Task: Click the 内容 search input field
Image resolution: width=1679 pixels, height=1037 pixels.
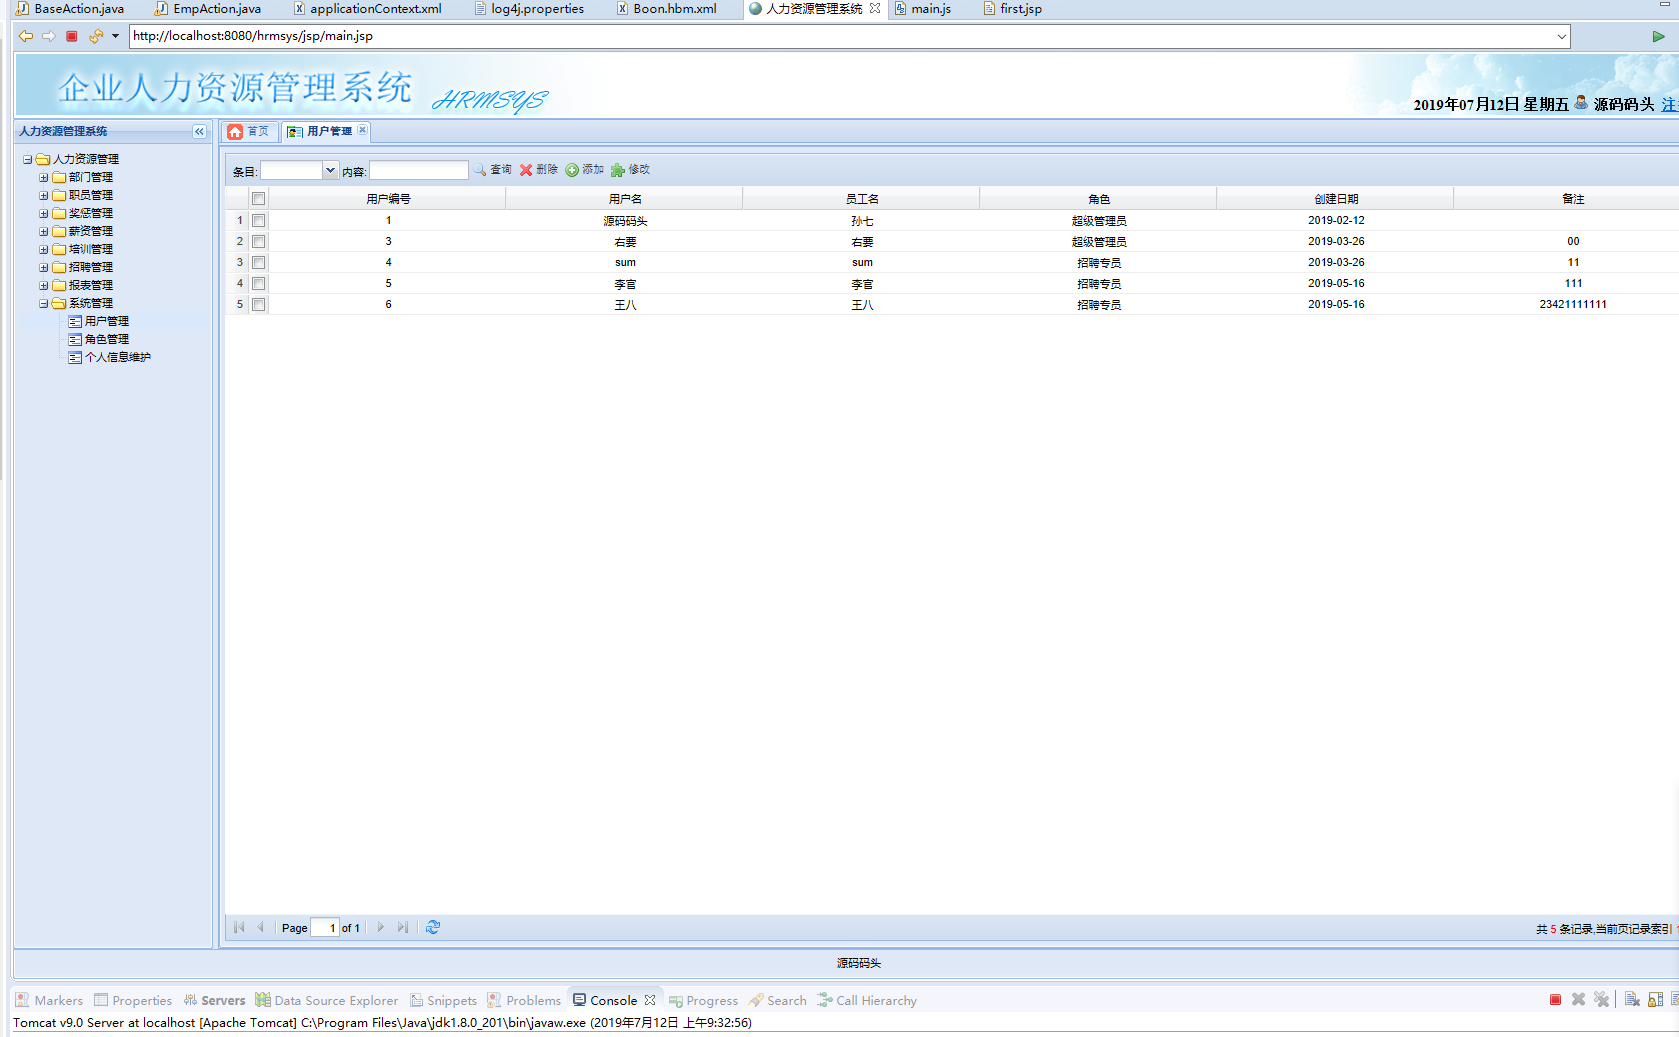Action: [x=418, y=171]
